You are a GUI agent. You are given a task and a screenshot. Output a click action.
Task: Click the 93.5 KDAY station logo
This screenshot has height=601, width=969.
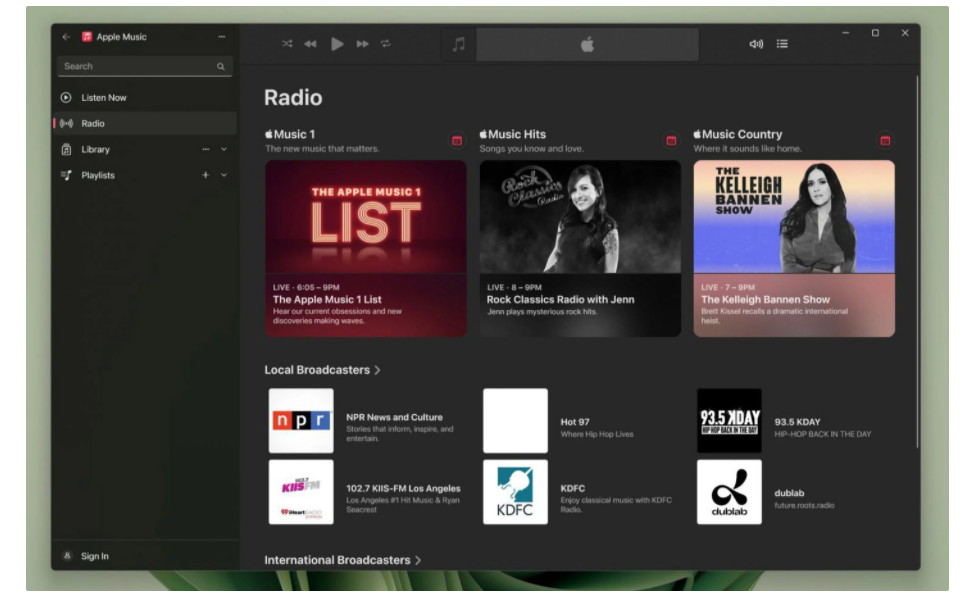(x=729, y=421)
